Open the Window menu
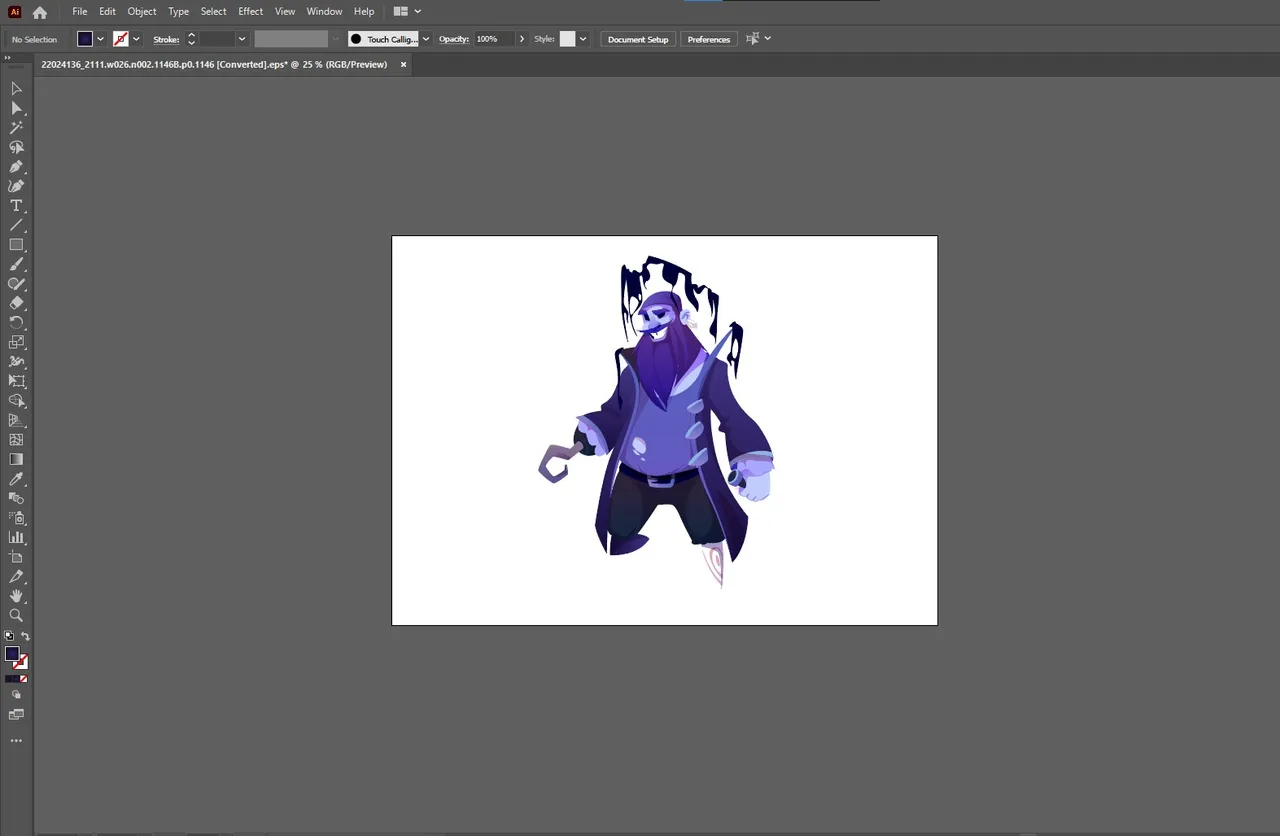Image resolution: width=1280 pixels, height=836 pixels. 324,12
